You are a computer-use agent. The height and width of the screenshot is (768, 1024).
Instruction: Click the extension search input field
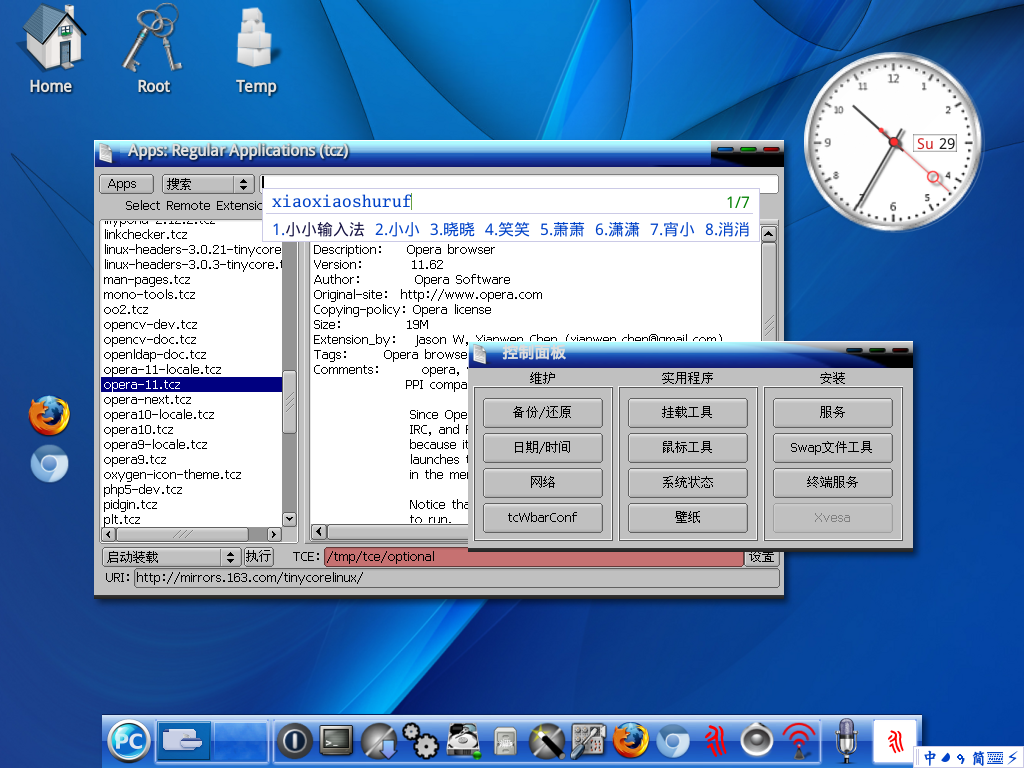click(x=519, y=183)
